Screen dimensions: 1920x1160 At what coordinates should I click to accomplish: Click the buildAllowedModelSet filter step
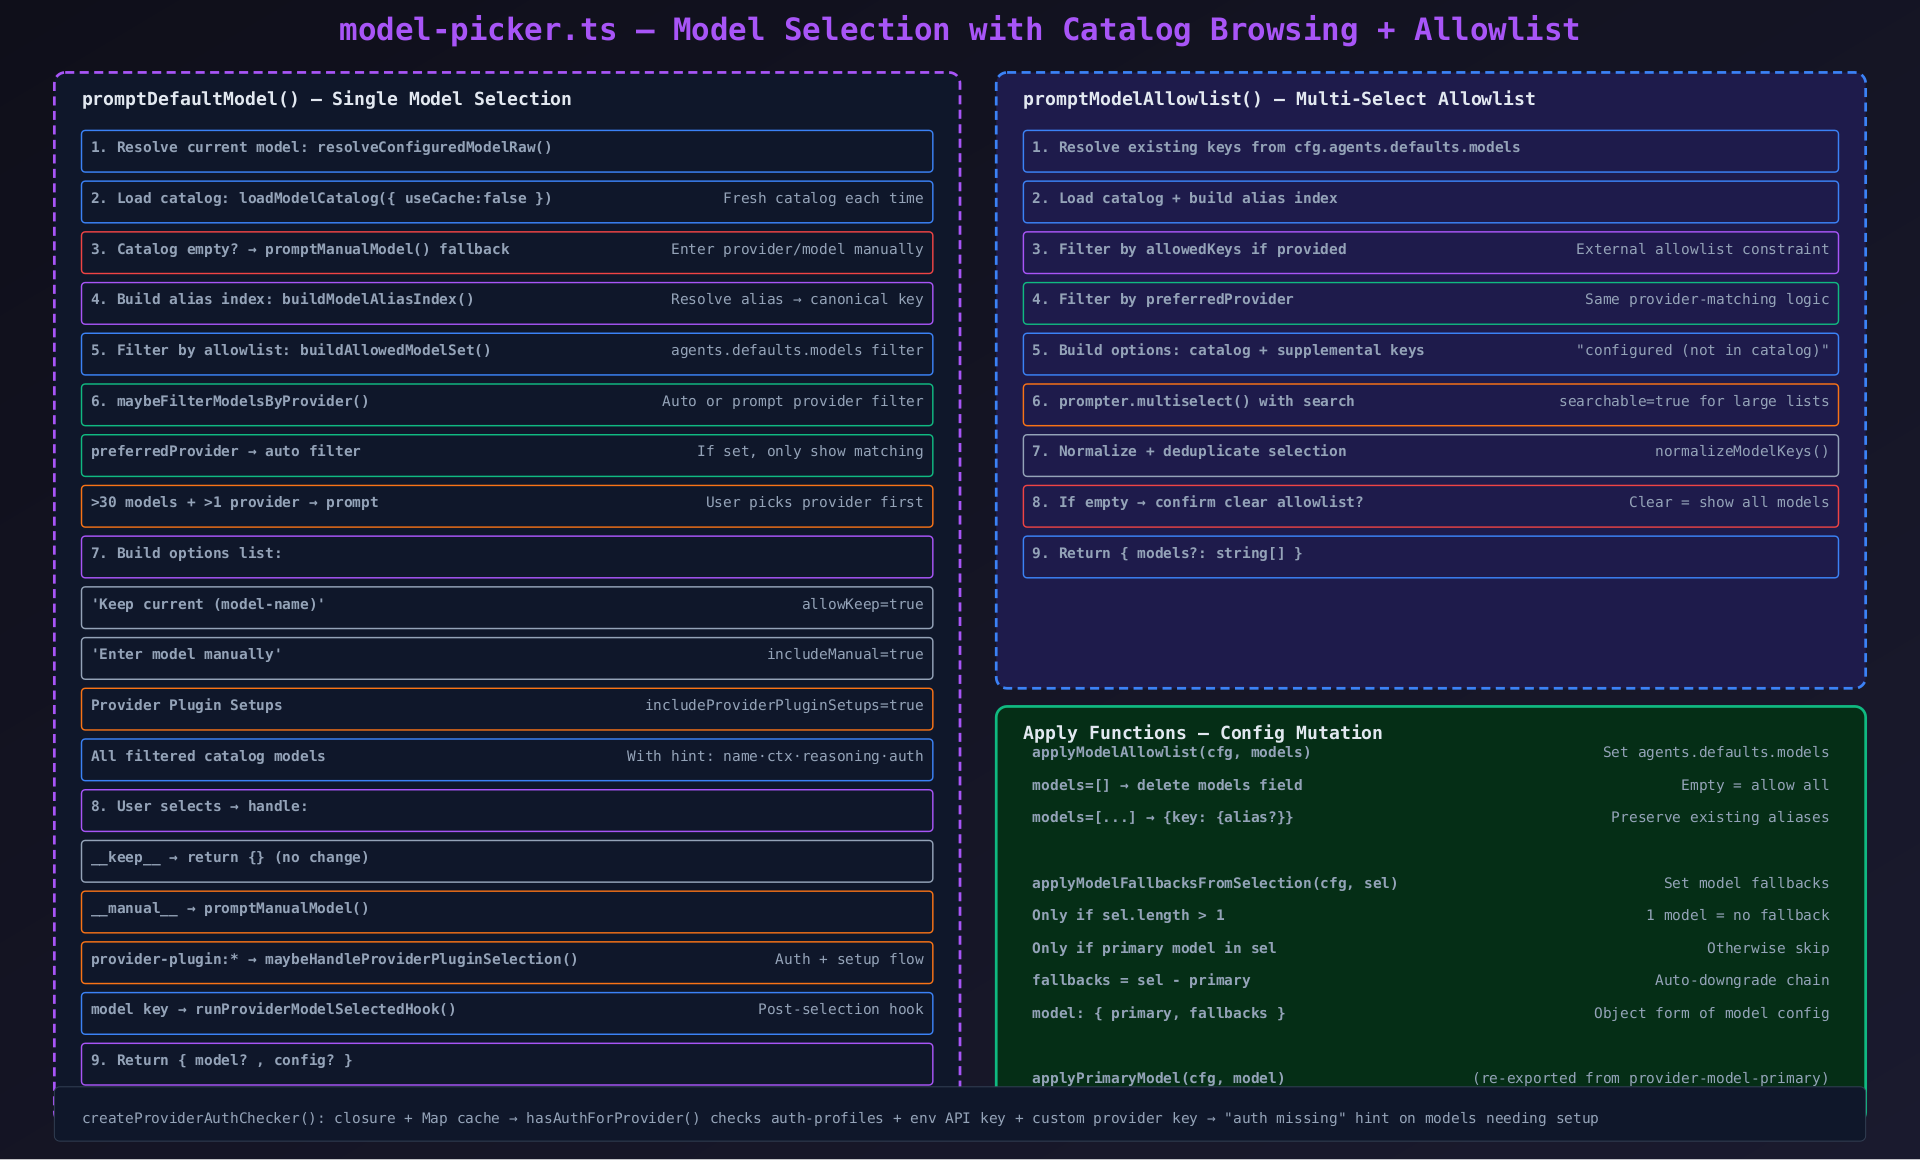click(506, 353)
